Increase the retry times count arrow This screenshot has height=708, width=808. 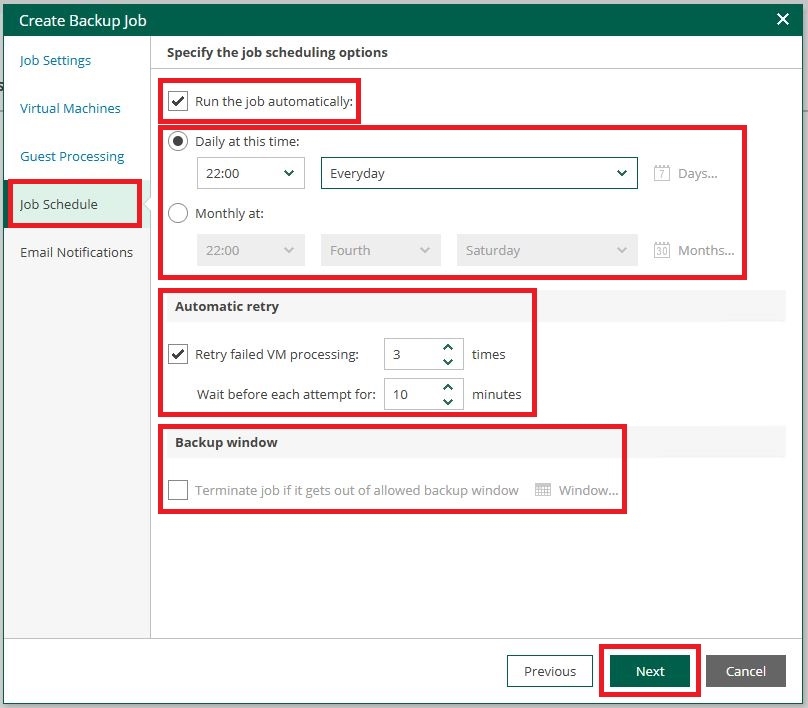[x=448, y=347]
